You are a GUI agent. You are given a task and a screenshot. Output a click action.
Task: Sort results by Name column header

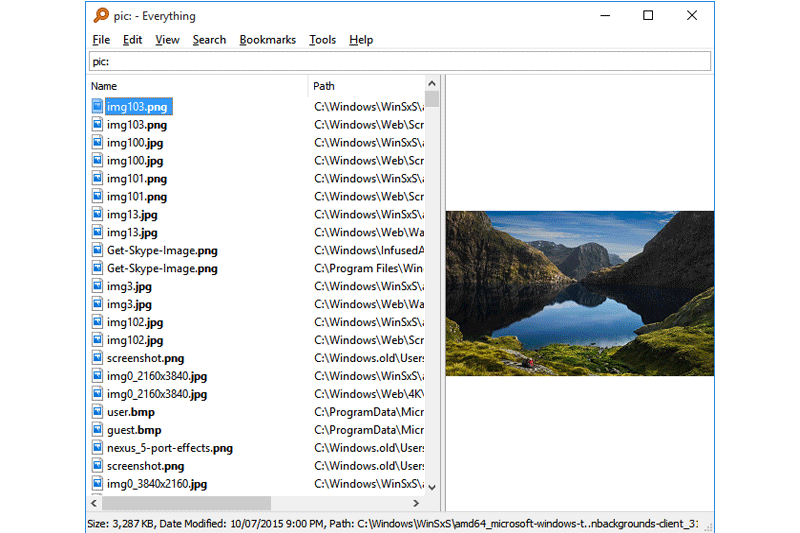(198, 86)
